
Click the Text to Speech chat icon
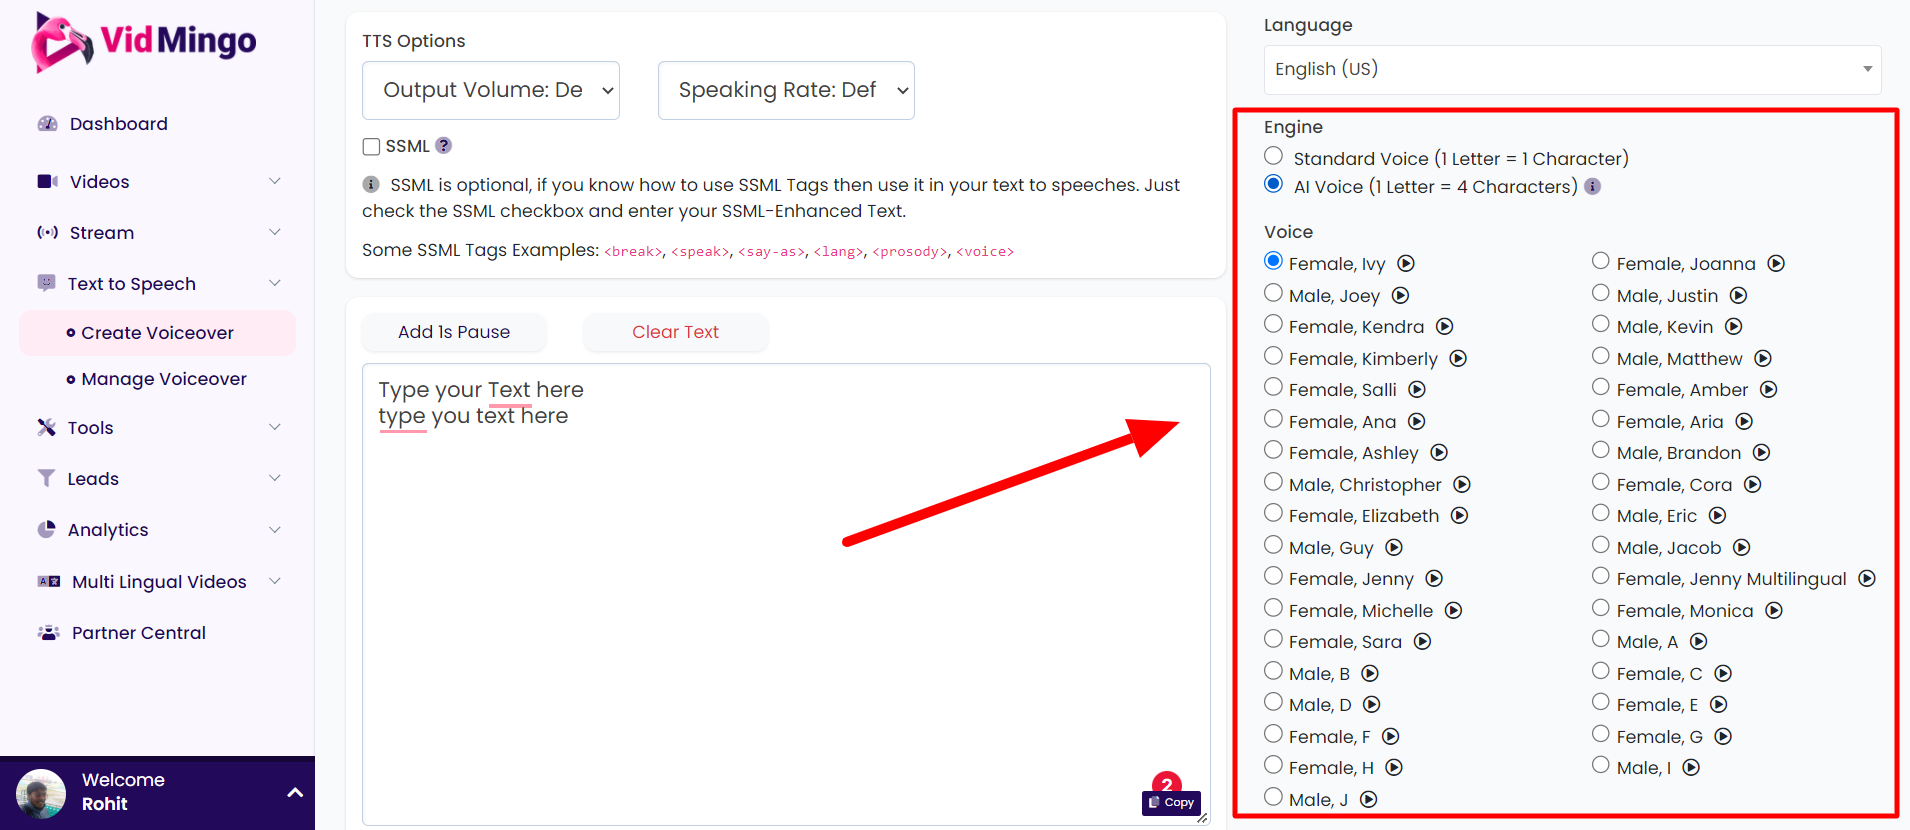pos(46,283)
